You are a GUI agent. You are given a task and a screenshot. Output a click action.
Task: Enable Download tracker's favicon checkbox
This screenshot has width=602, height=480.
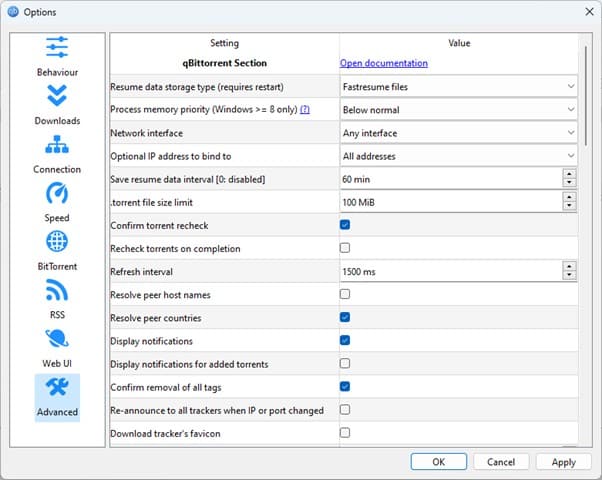(x=345, y=433)
